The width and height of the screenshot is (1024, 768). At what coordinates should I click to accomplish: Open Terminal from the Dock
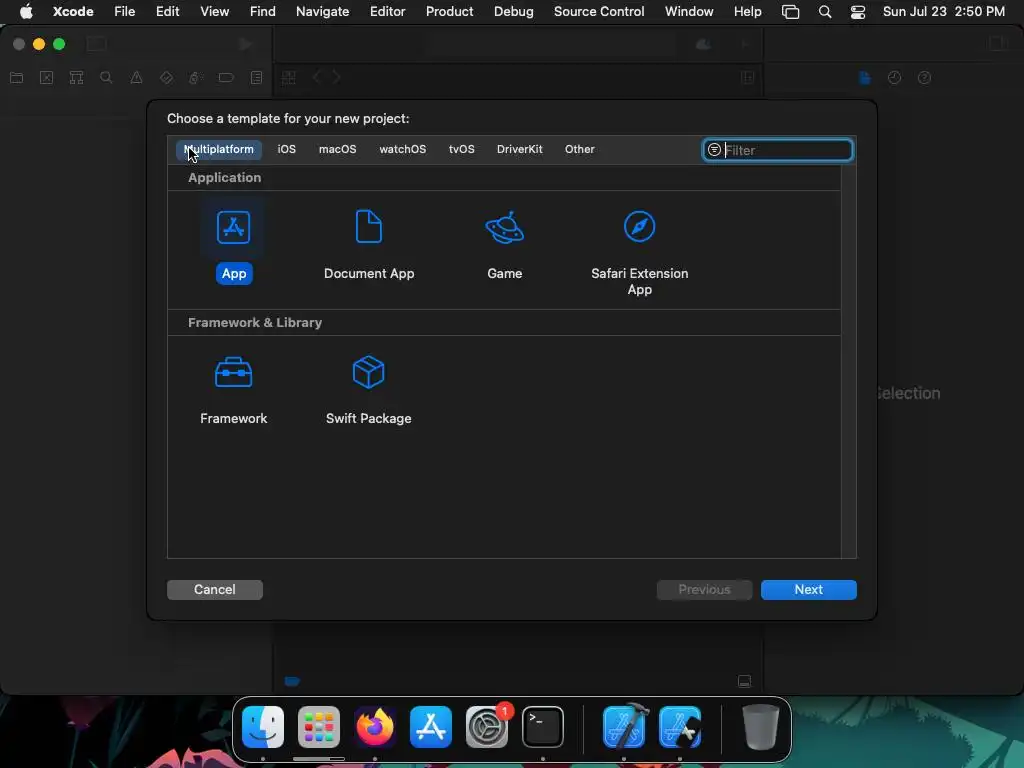tap(543, 726)
